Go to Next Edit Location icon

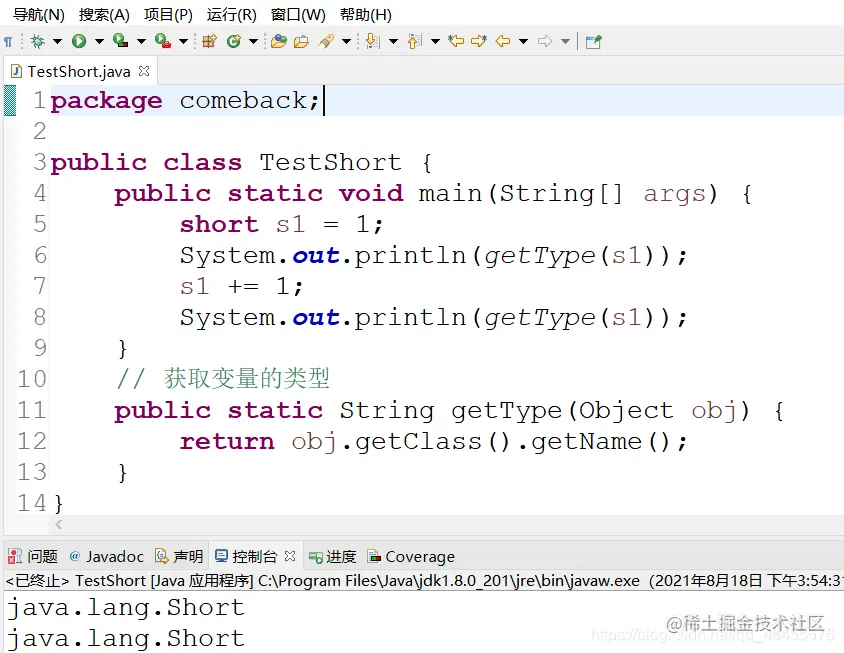coord(479,41)
